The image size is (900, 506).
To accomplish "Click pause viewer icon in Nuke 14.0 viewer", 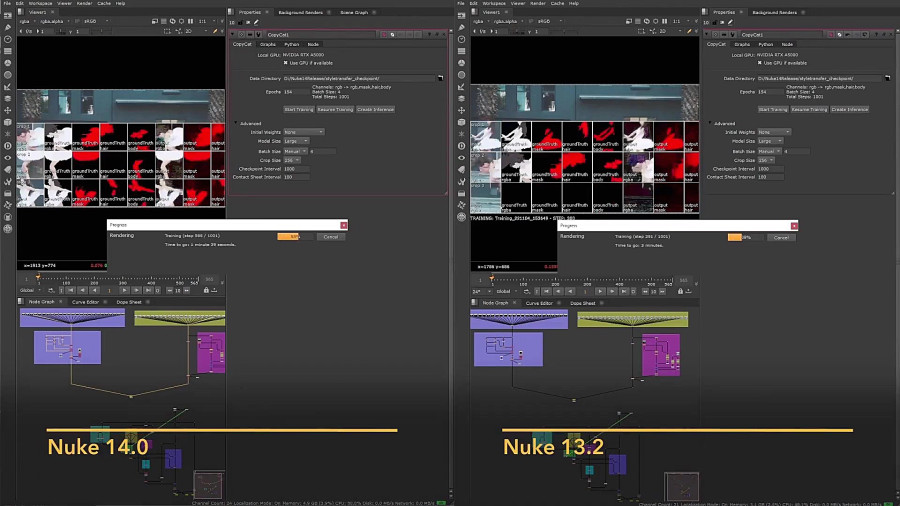I will (191, 21).
